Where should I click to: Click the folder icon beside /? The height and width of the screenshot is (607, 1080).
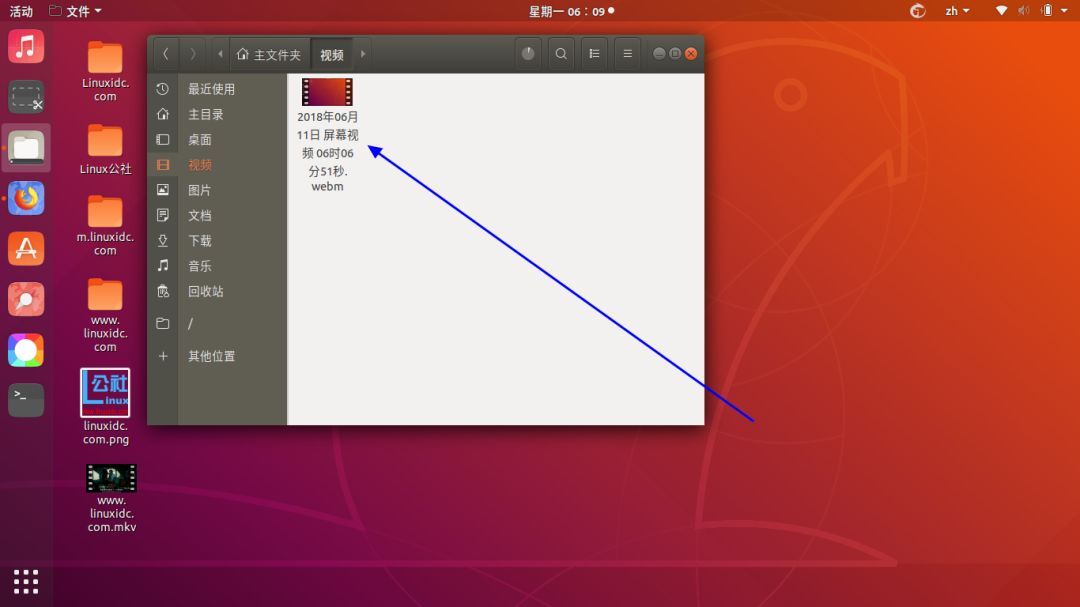(x=163, y=324)
